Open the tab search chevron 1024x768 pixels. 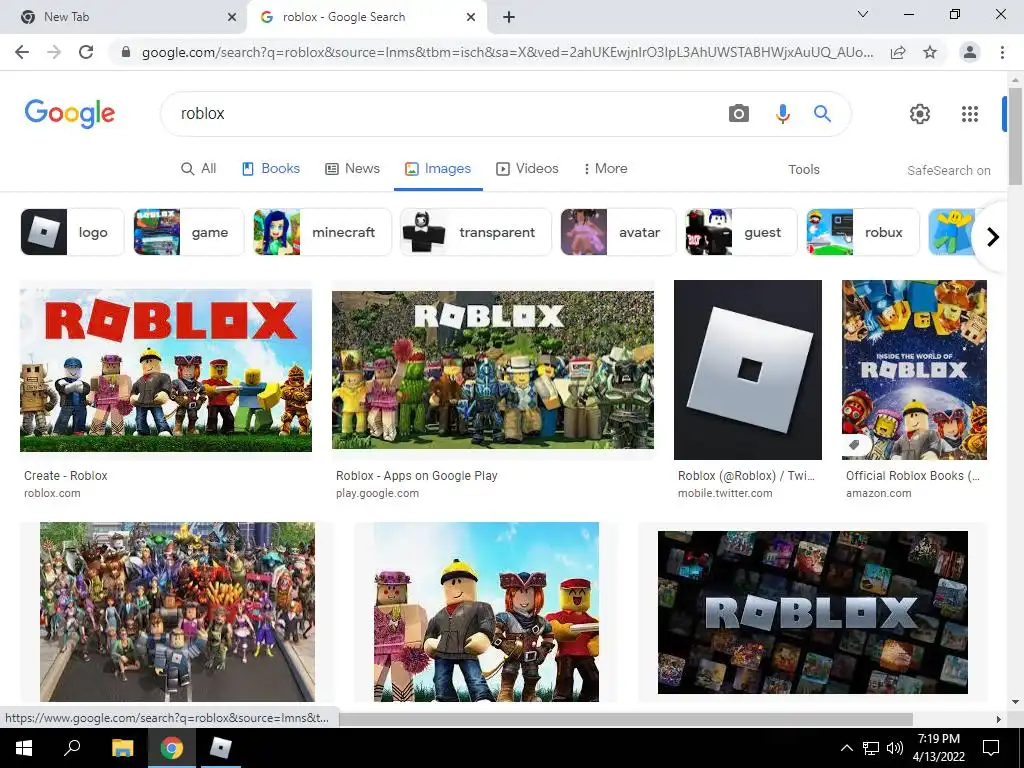coord(863,14)
